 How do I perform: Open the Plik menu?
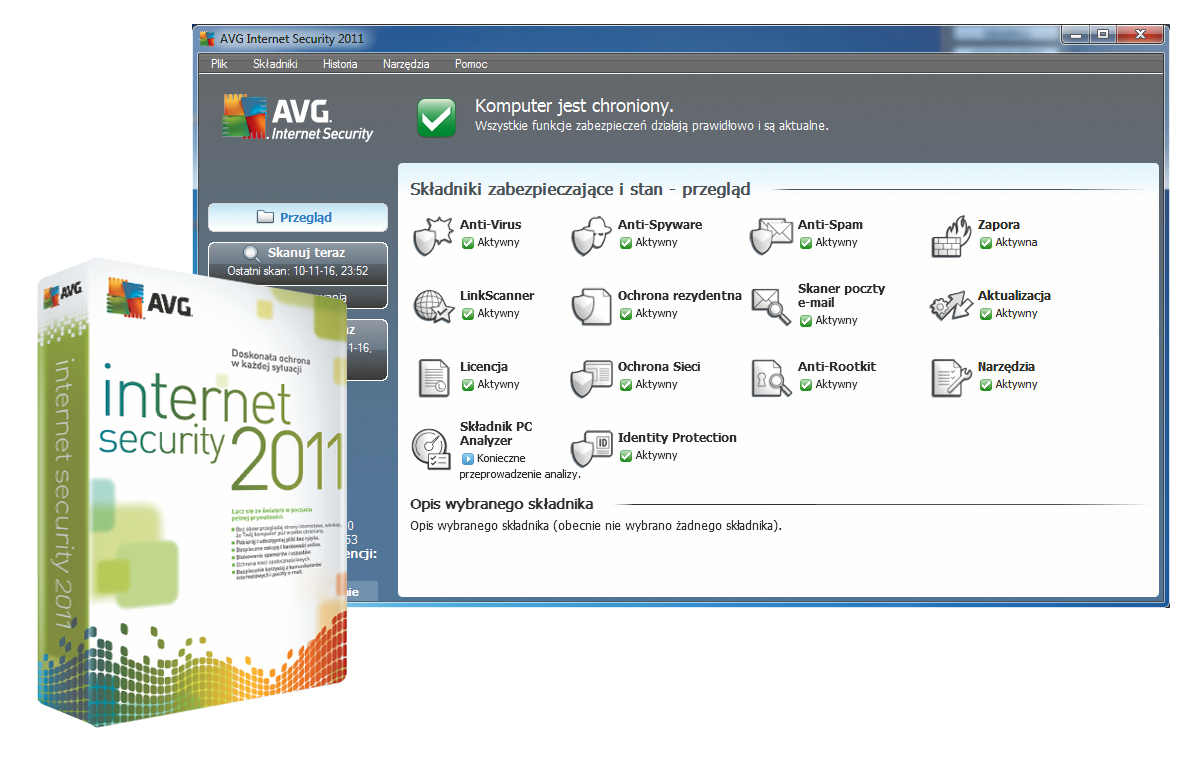coord(219,64)
